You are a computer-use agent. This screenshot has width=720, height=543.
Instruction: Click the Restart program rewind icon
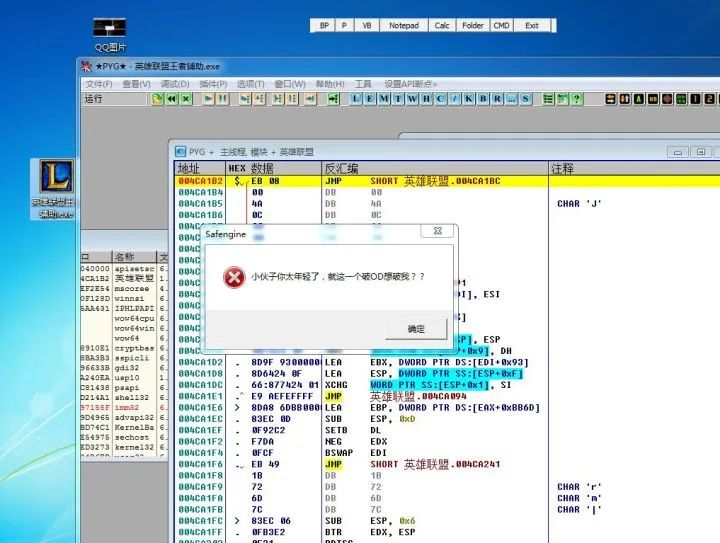tap(172, 99)
